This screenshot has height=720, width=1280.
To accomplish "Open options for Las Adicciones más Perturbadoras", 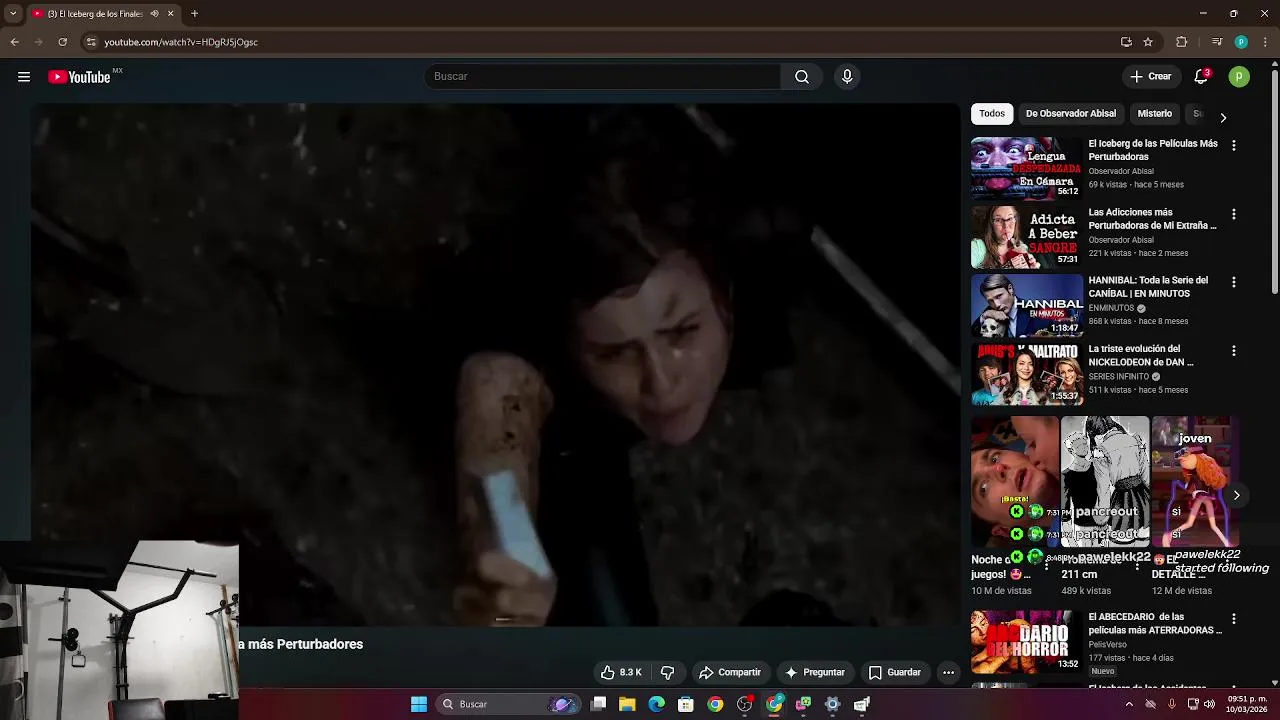I will click(x=1233, y=214).
